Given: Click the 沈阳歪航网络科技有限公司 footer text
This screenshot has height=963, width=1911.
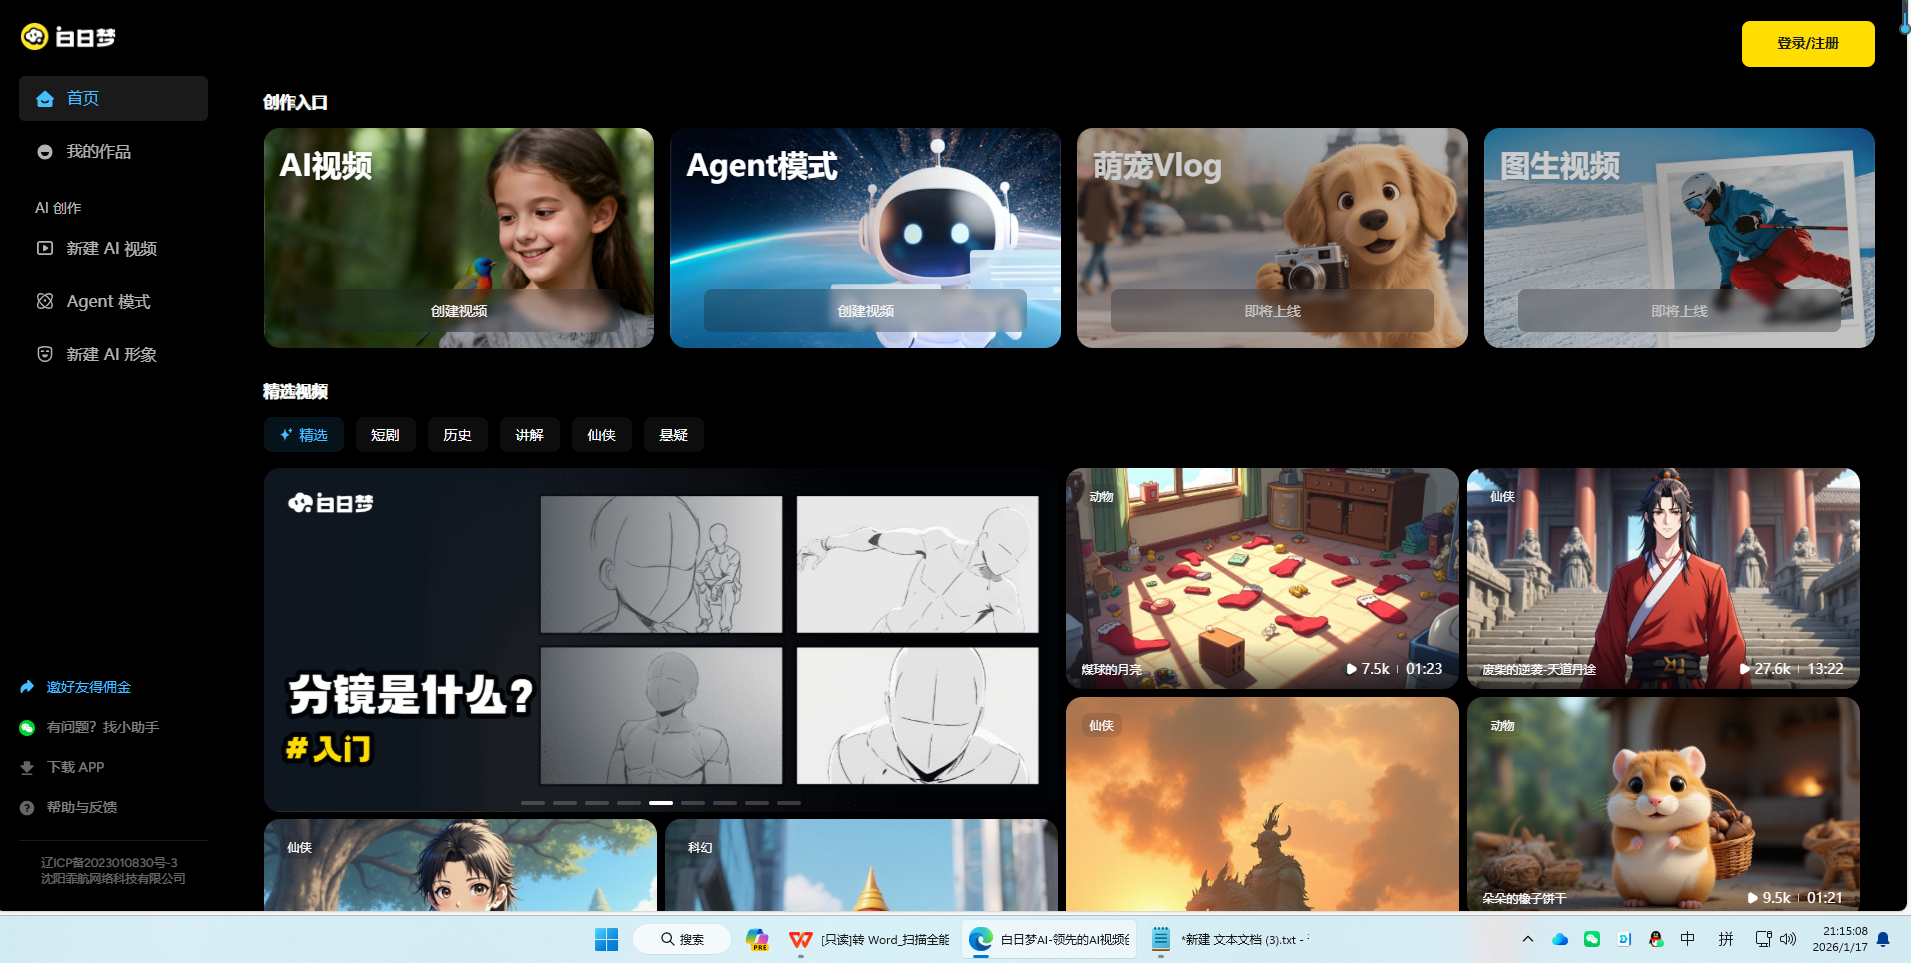Looking at the screenshot, I should (113, 878).
